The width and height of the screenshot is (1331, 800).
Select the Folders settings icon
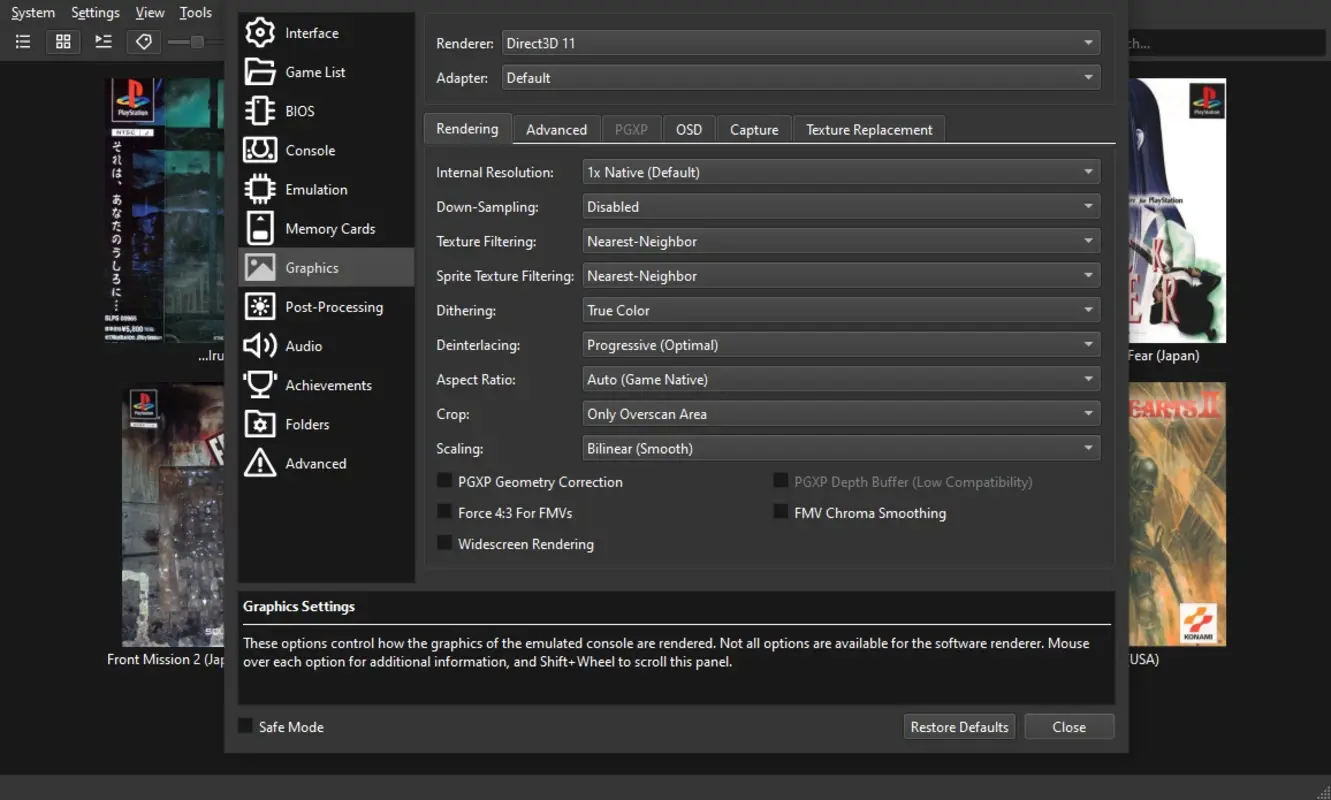pyautogui.click(x=305, y=423)
